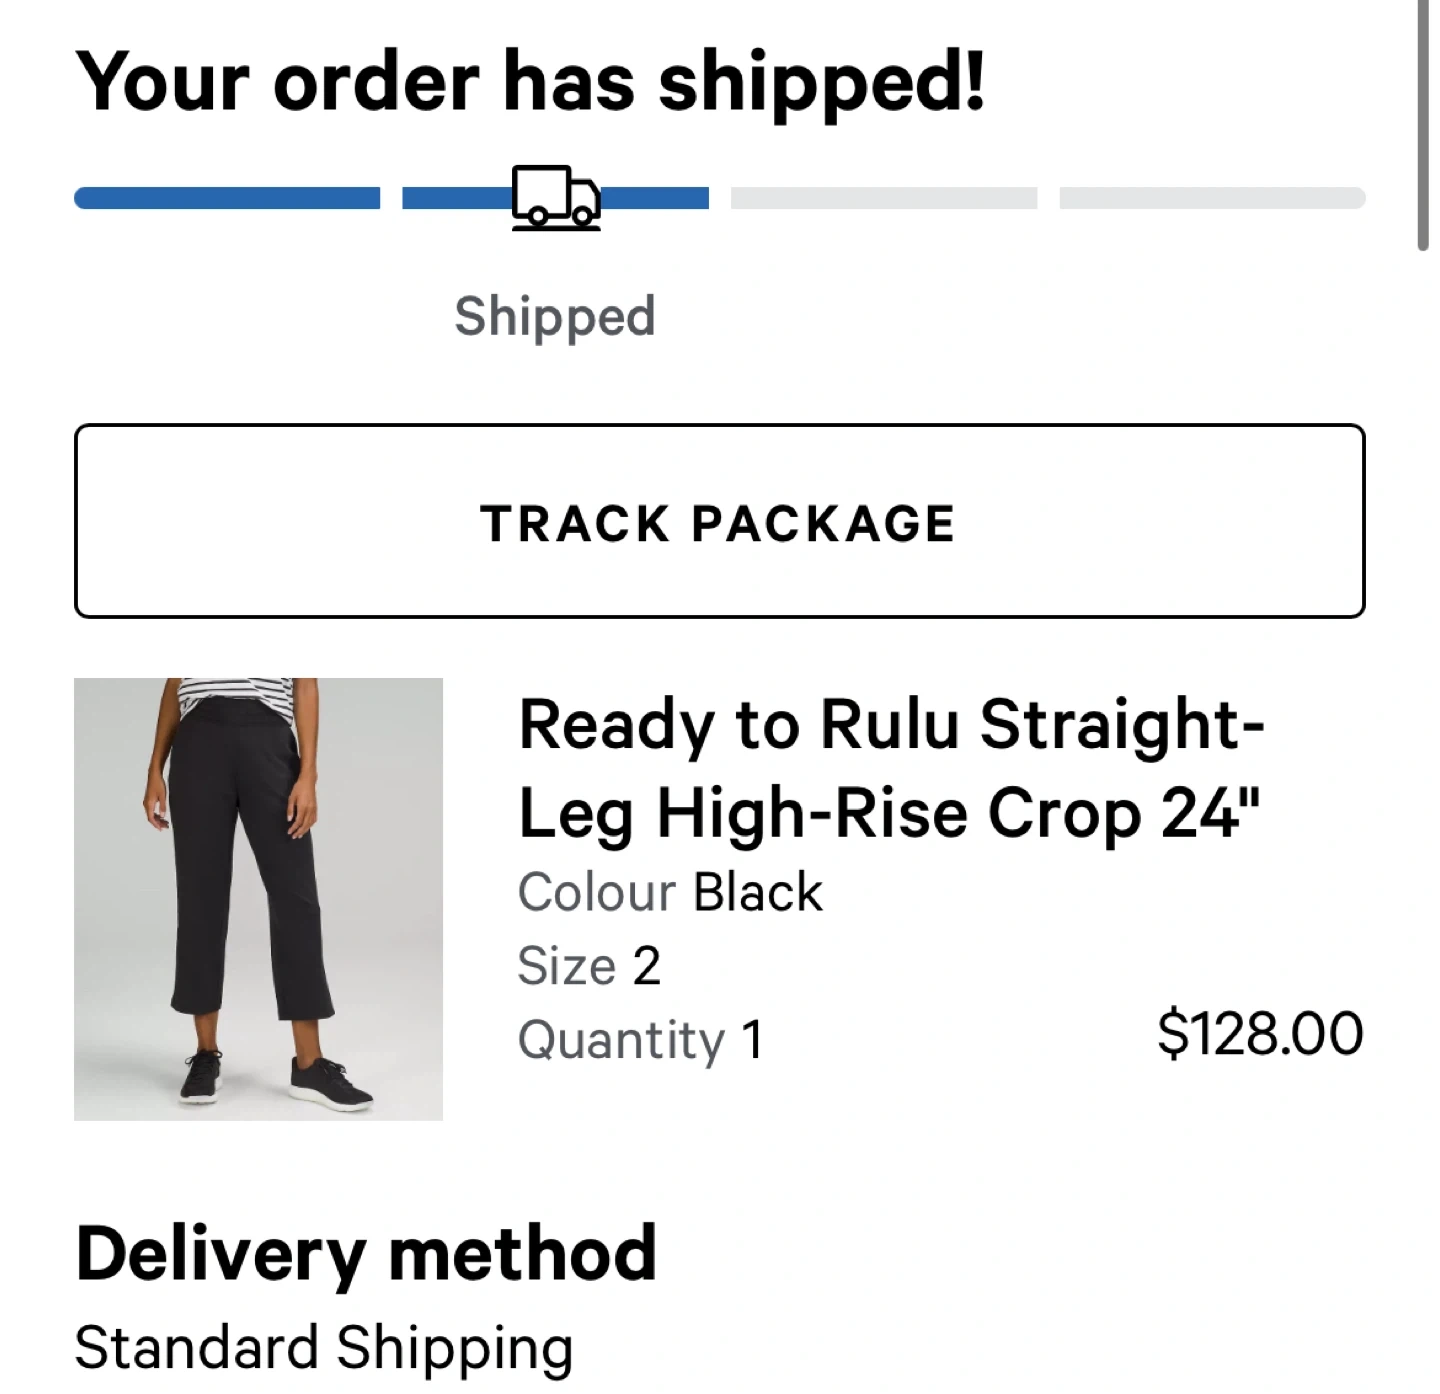Select the $128.00 price
The image size is (1440, 1394).
pyautogui.click(x=1260, y=1033)
